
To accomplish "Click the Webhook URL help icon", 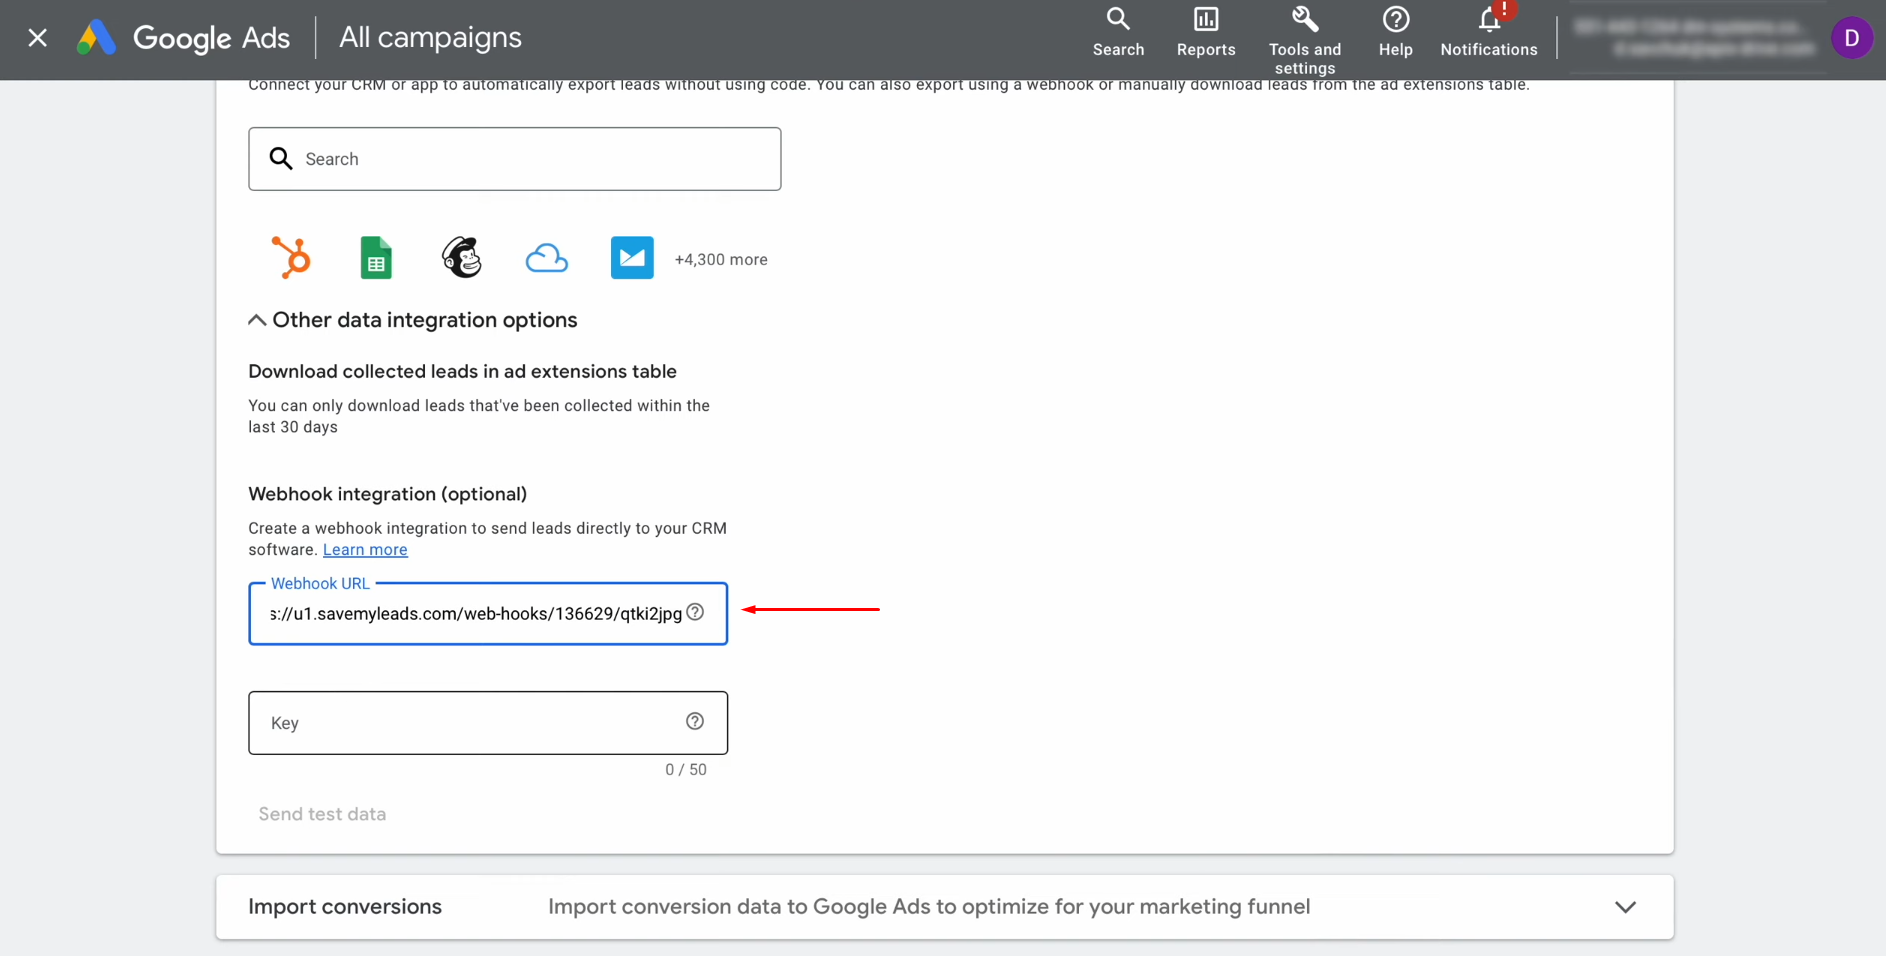I will [x=695, y=612].
